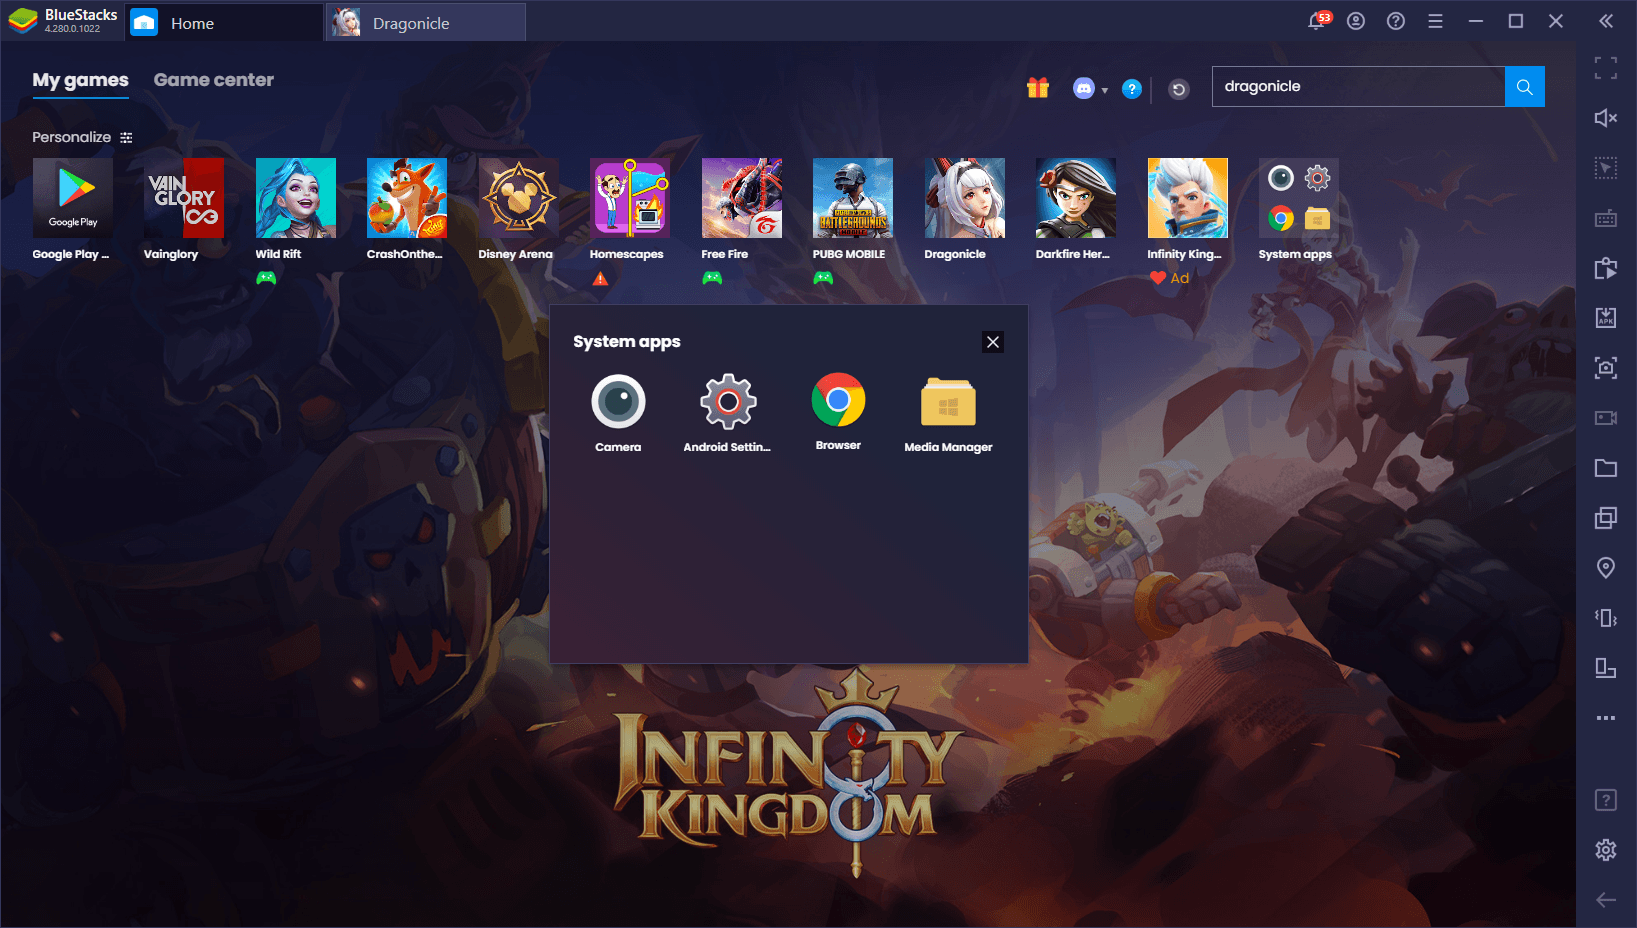Toggle fullscreen mode in sidebar
The image size is (1637, 928).
pyautogui.click(x=1606, y=68)
